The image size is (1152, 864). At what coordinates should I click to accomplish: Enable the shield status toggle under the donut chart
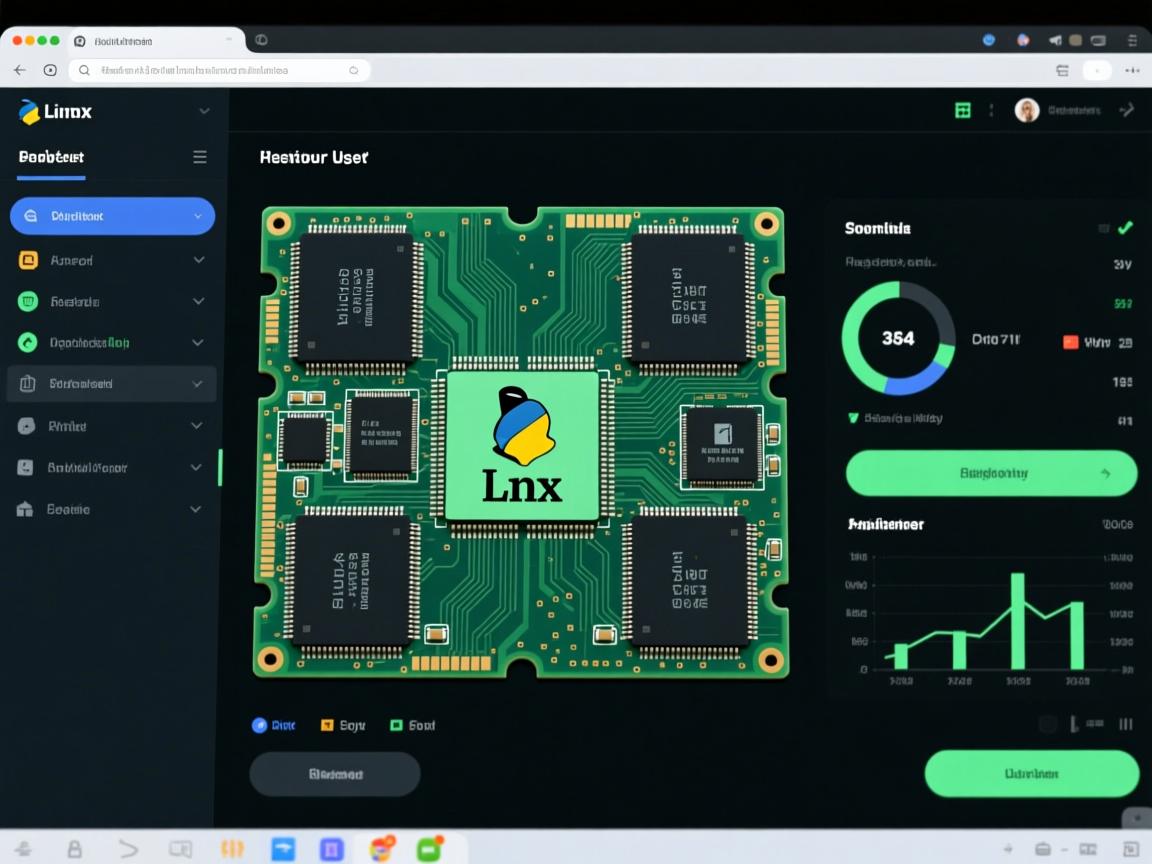pyautogui.click(x=850, y=418)
